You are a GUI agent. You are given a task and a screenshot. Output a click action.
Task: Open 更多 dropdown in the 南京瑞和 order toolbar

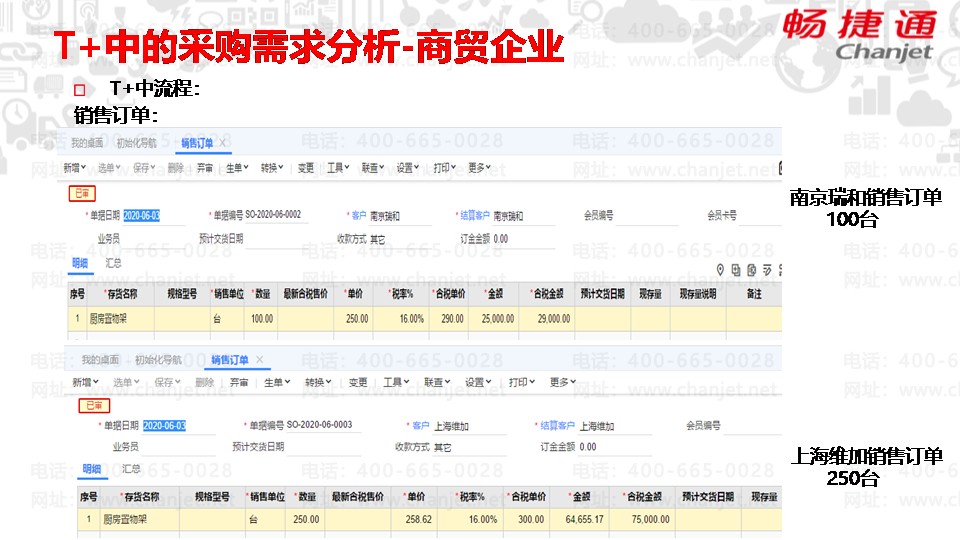tap(479, 167)
